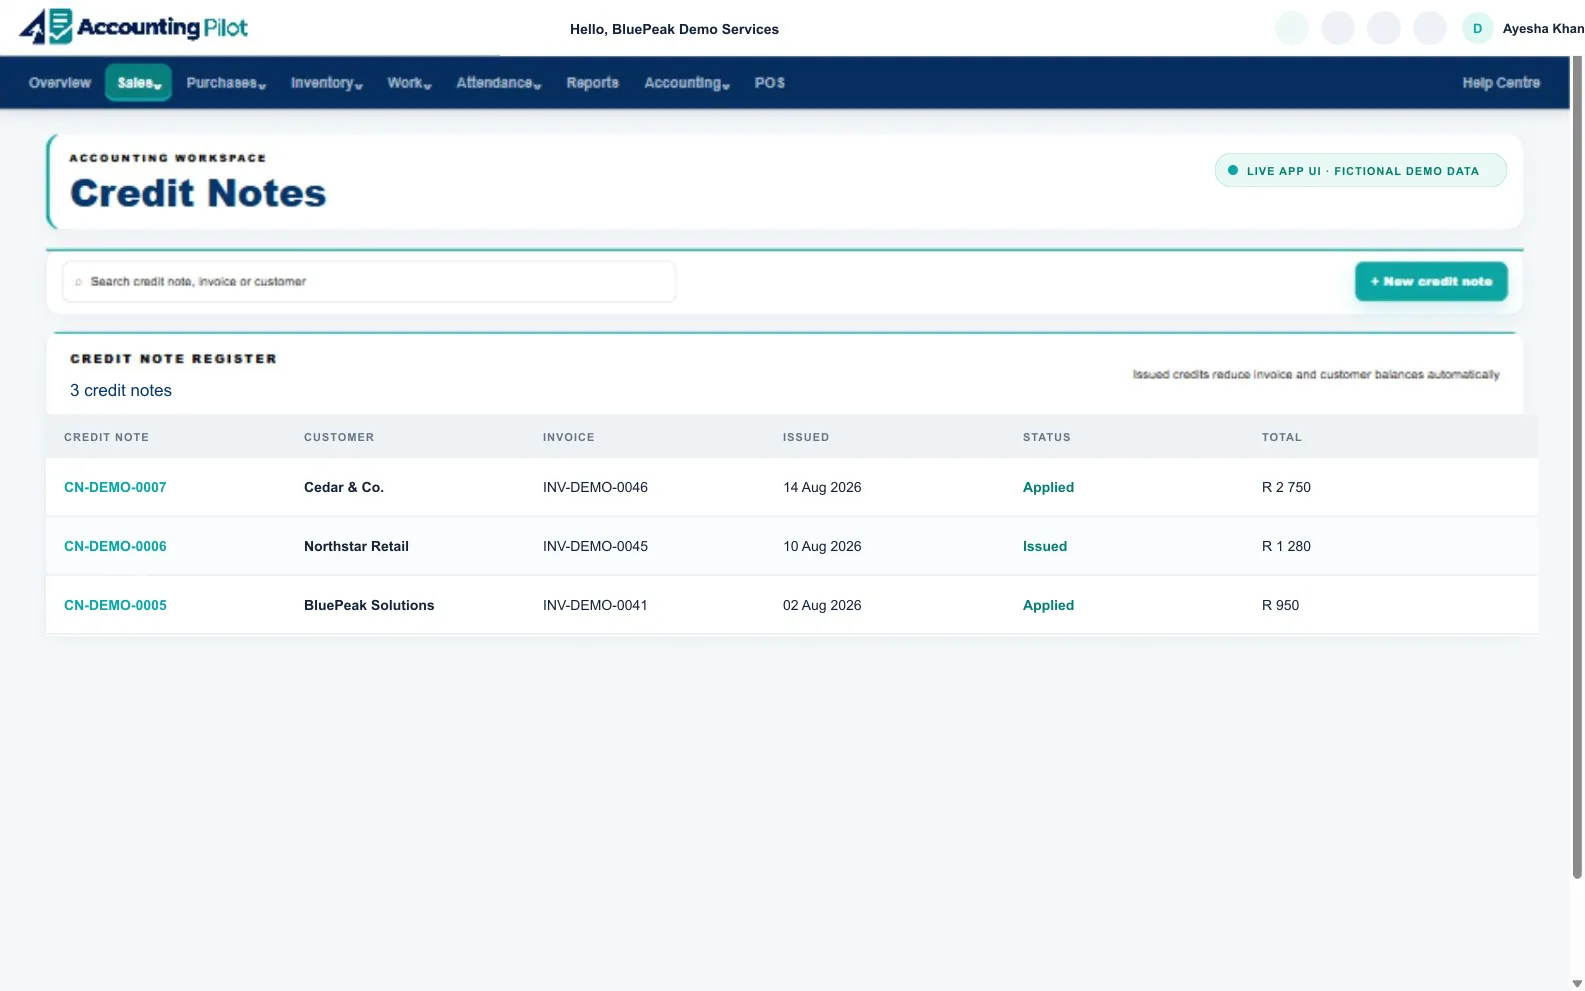1585x991 pixels.
Task: Open the Reports page
Action: point(592,83)
